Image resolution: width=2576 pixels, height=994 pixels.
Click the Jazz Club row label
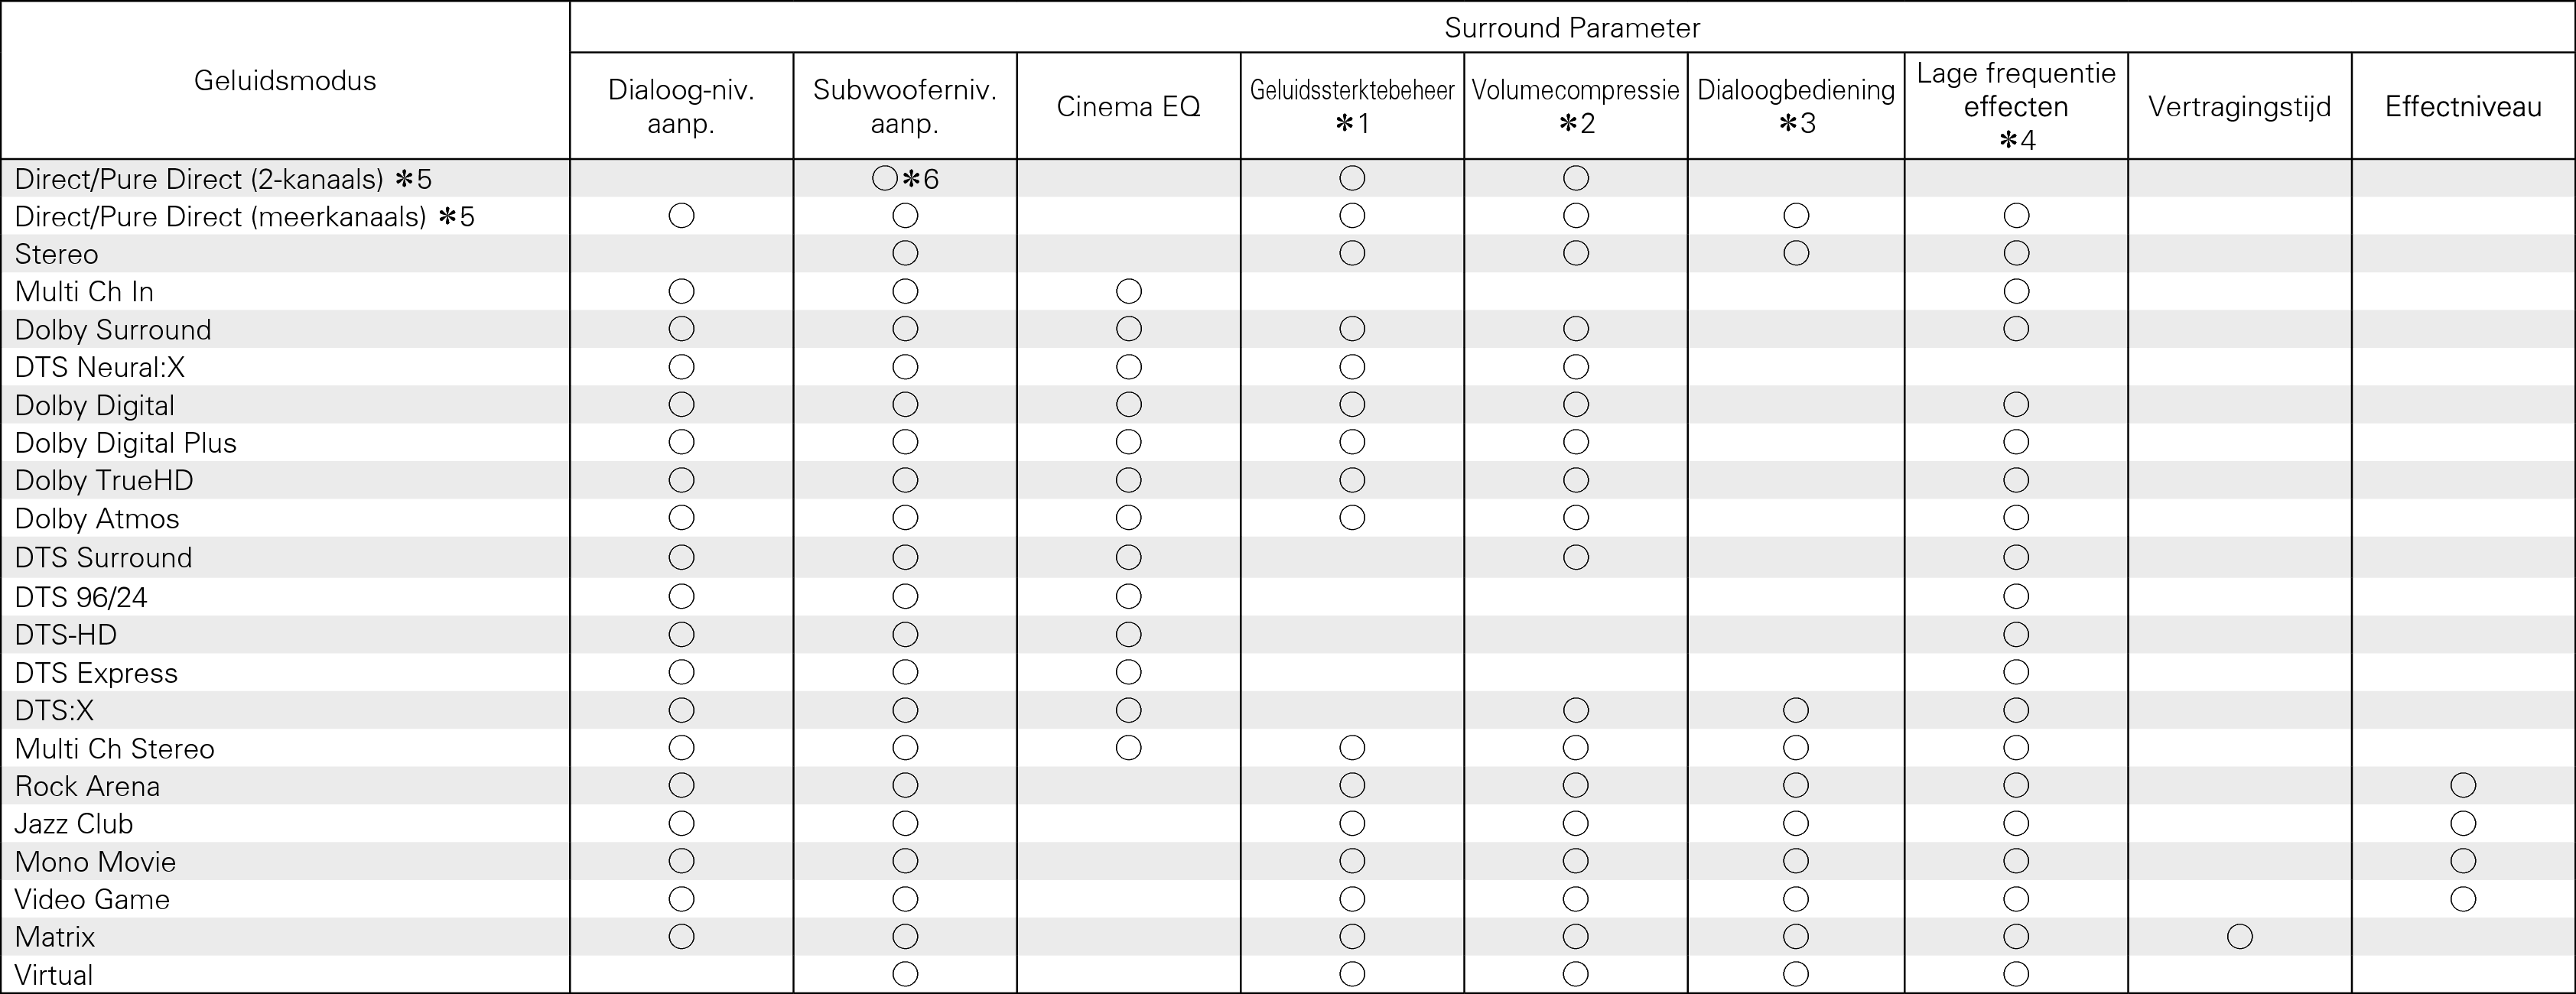pyautogui.click(x=74, y=824)
